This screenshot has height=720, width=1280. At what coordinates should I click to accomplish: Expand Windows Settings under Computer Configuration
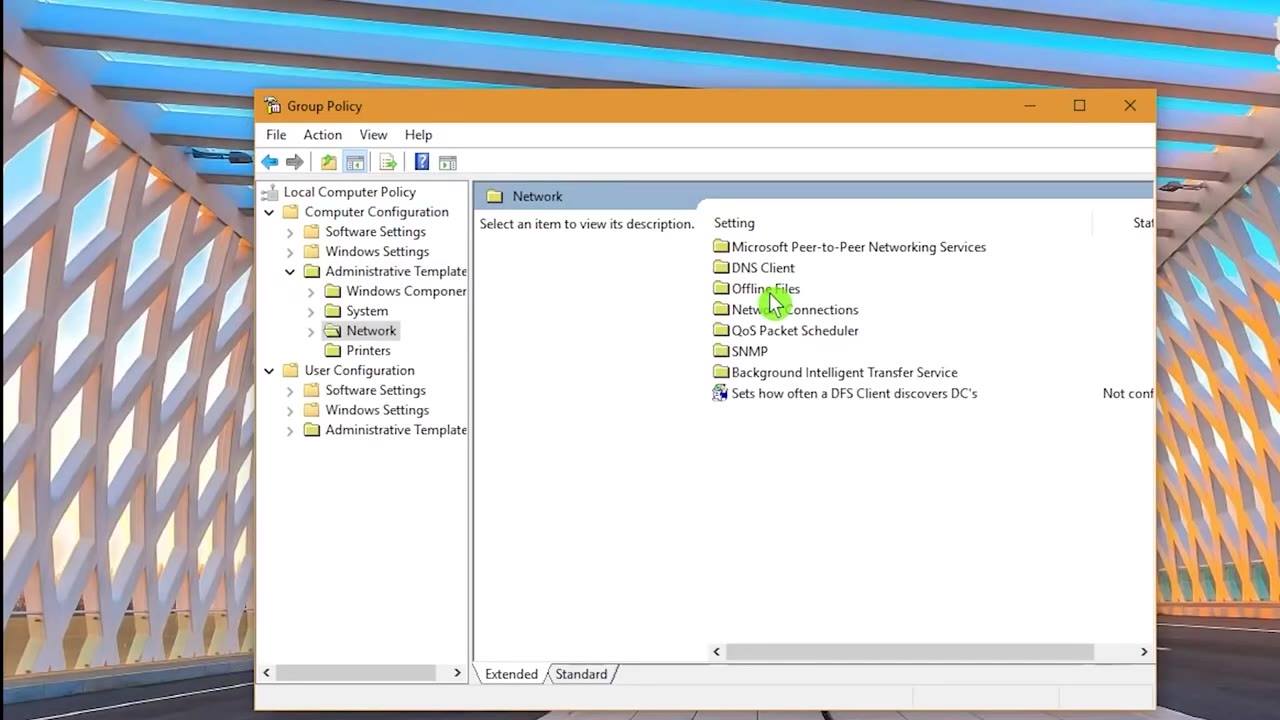(x=290, y=252)
